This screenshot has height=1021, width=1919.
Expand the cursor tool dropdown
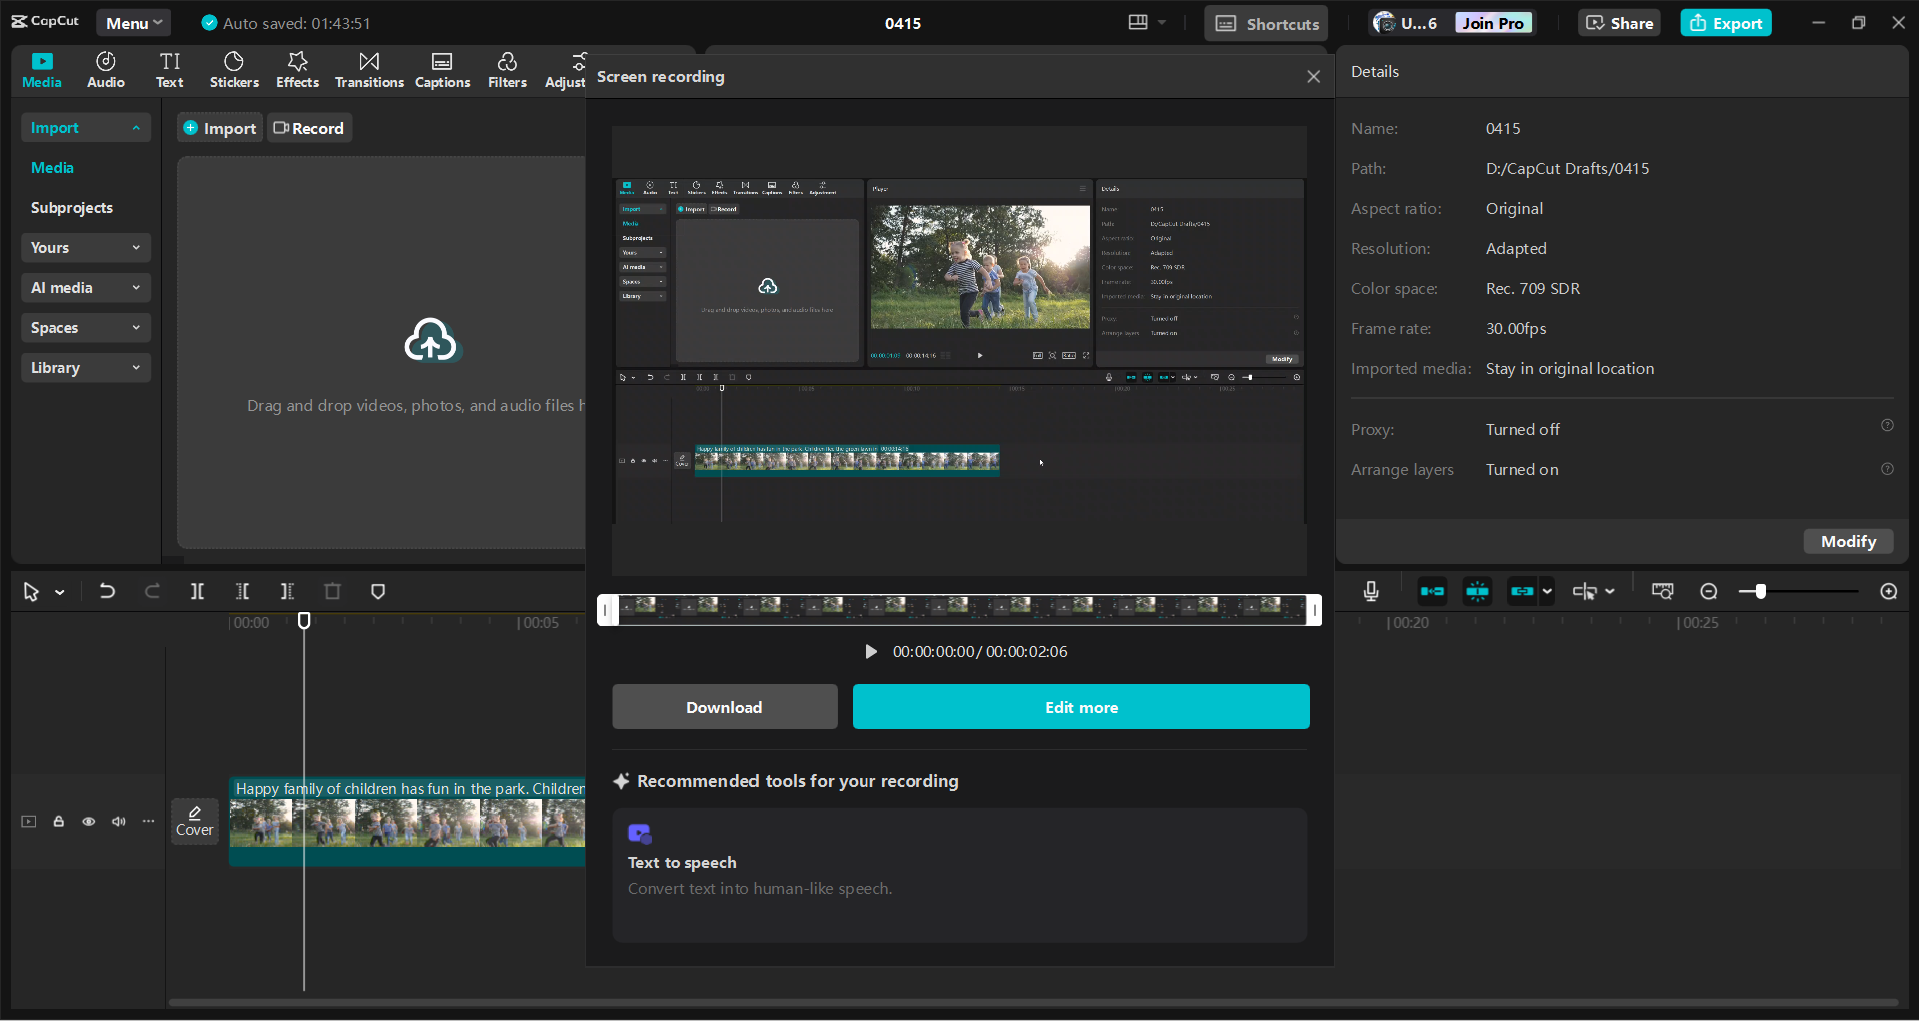(x=58, y=591)
